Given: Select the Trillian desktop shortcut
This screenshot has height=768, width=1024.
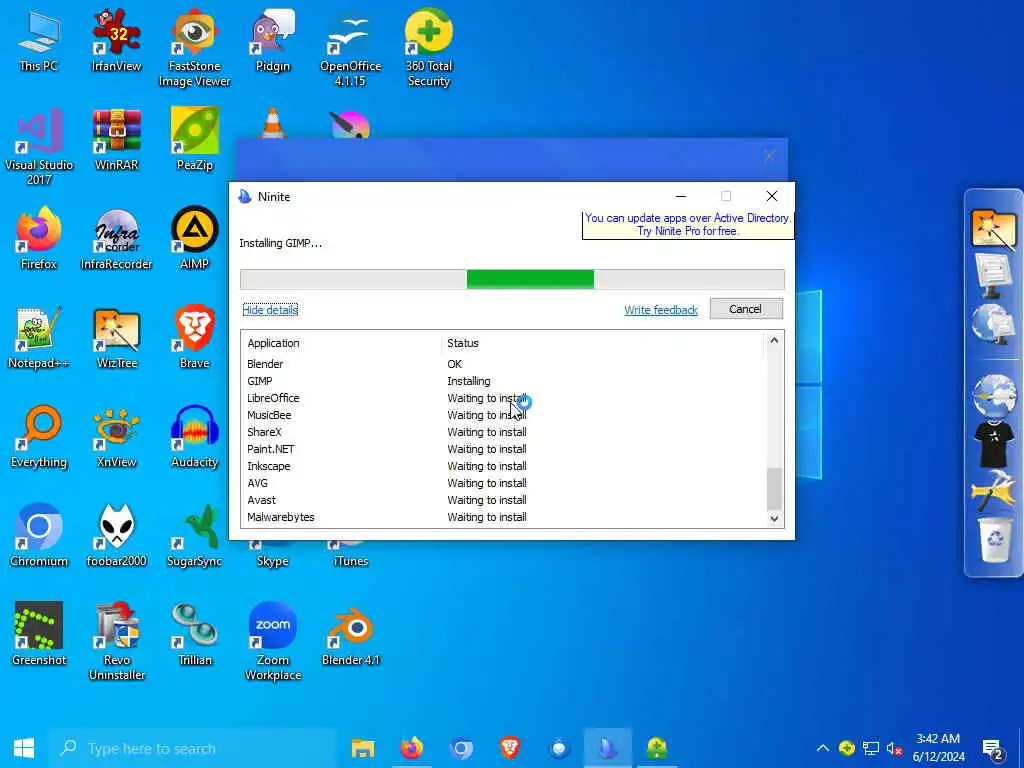Looking at the screenshot, I should pyautogui.click(x=195, y=635).
